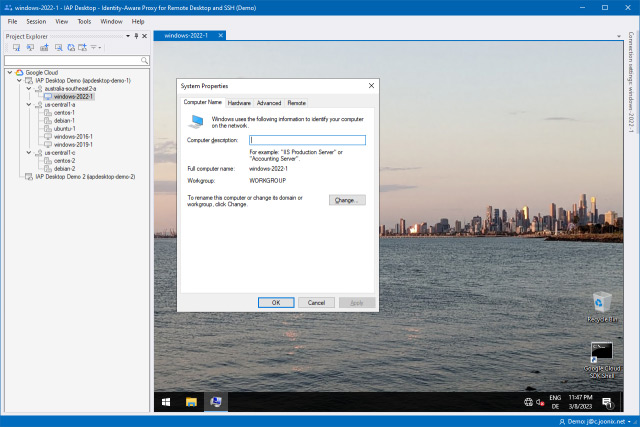Screen dimensions: 640x427
Task: Close the System Properties dialog
Action: 371,86
